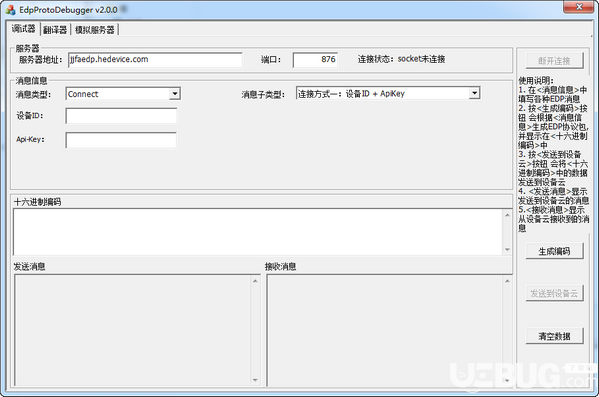599x397 pixels.
Task: Select the 模拟服务器 tab
Action: click(95, 30)
